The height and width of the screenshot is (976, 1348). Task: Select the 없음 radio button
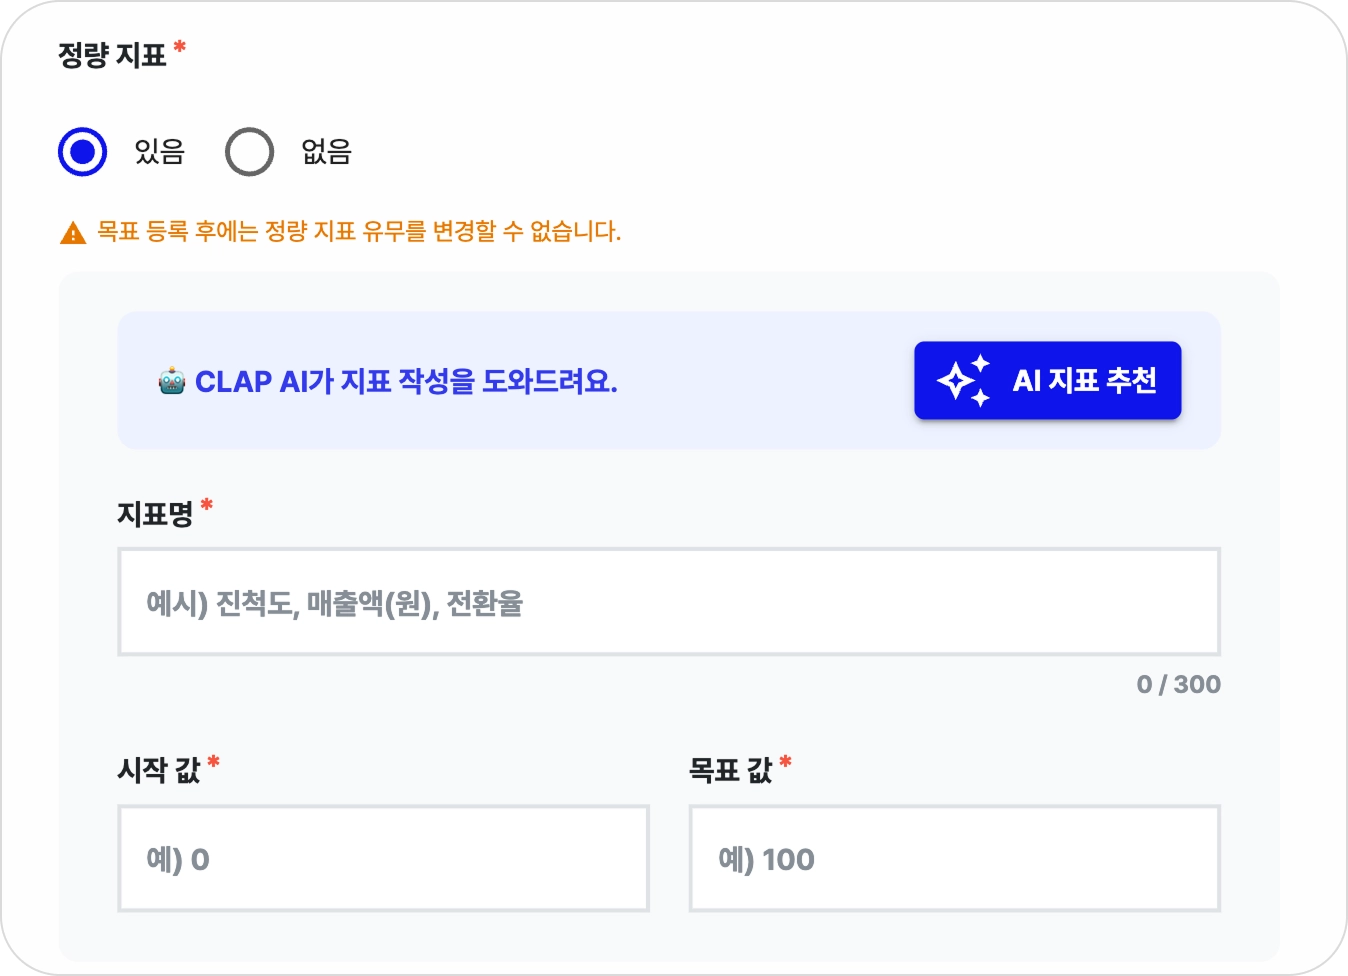tap(249, 152)
